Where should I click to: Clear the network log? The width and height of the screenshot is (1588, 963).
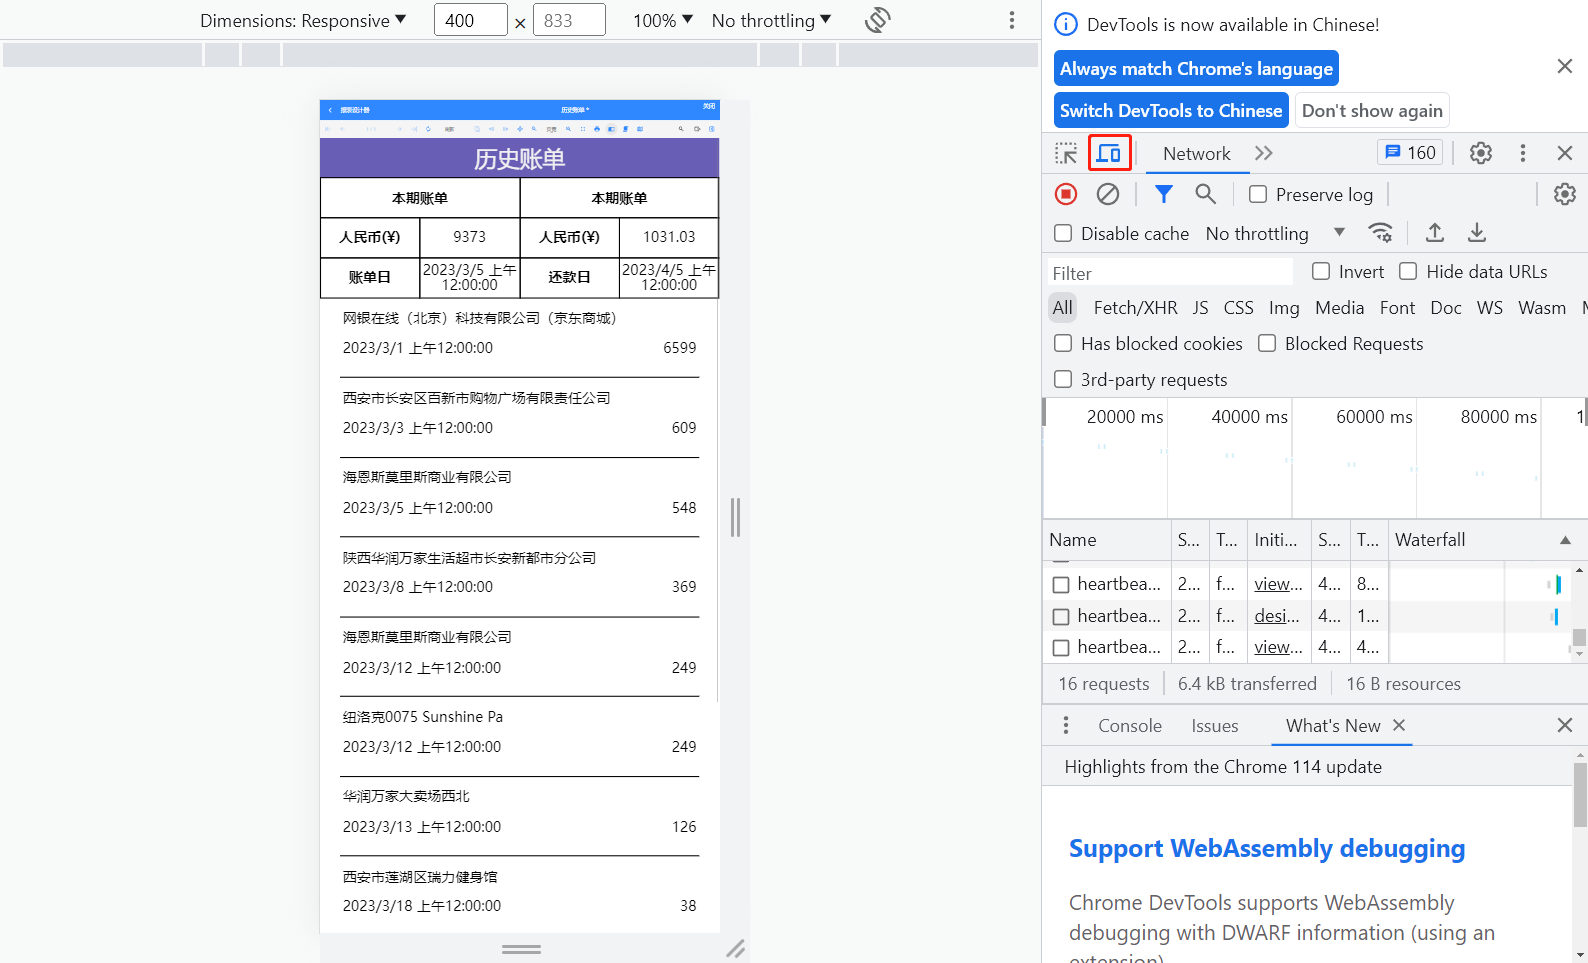[1108, 194]
